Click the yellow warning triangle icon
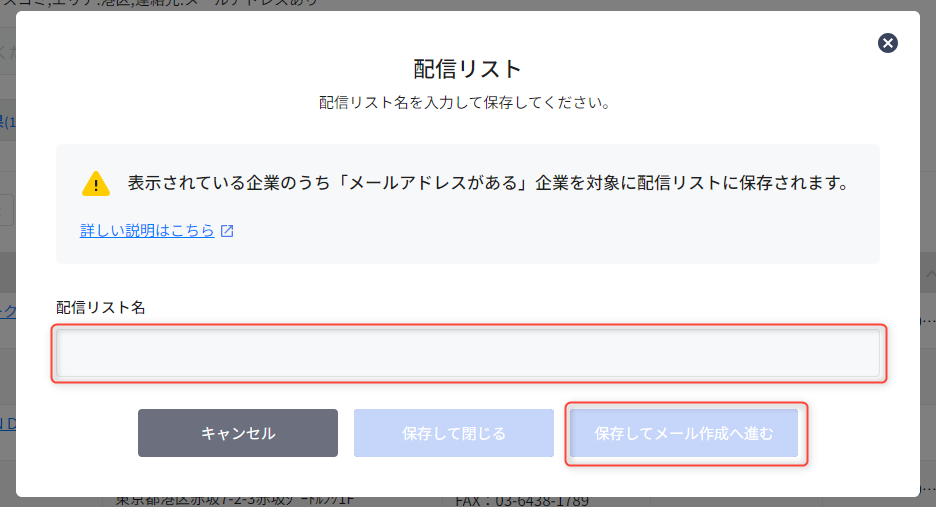 point(96,184)
